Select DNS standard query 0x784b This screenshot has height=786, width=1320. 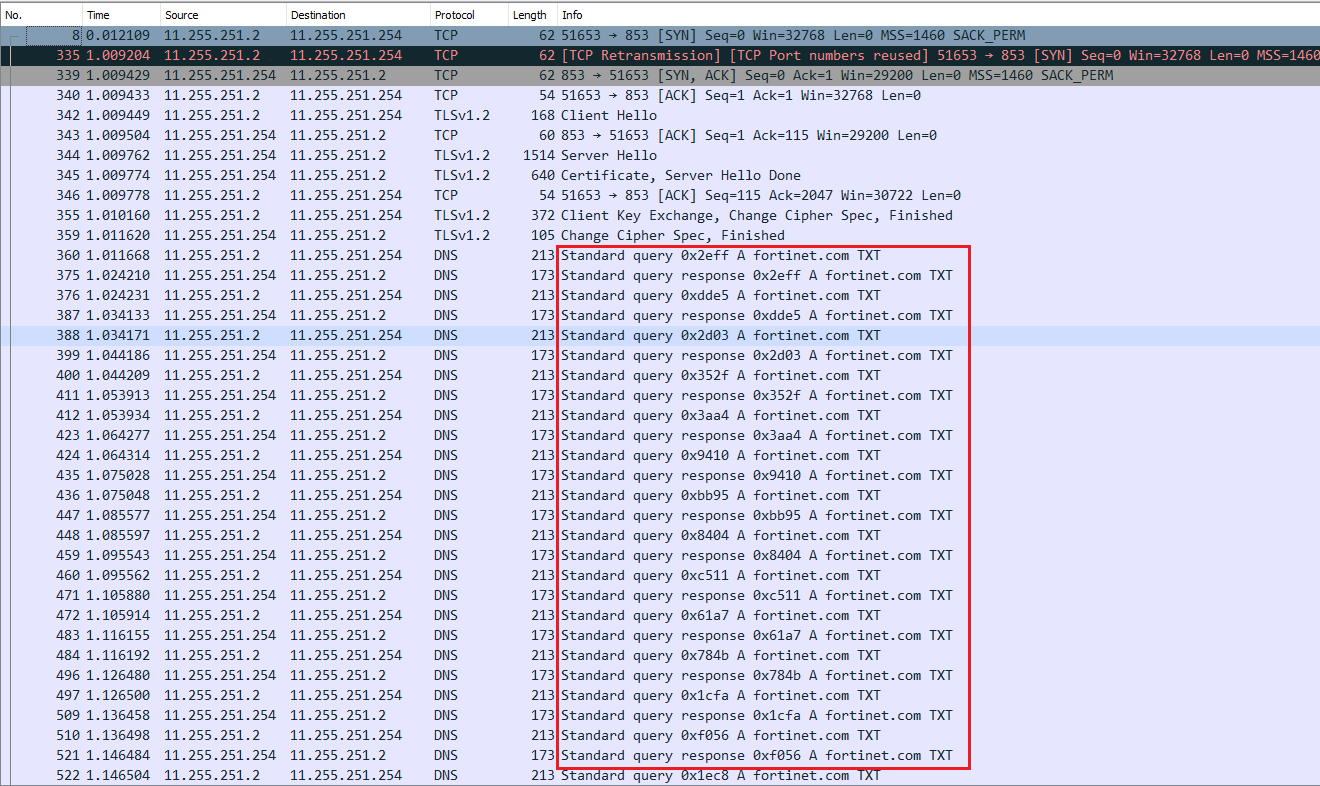tap(660, 655)
